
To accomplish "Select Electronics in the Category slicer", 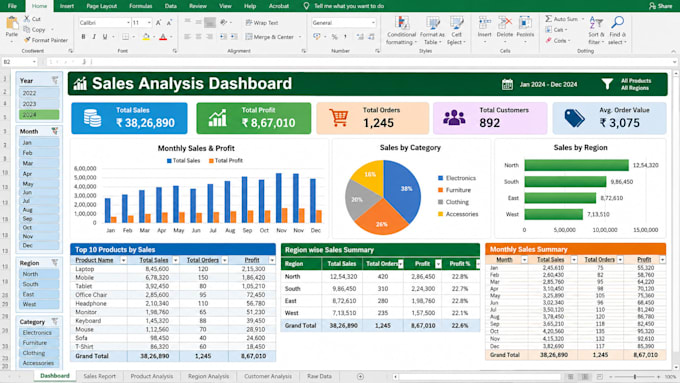I will 39,333.
